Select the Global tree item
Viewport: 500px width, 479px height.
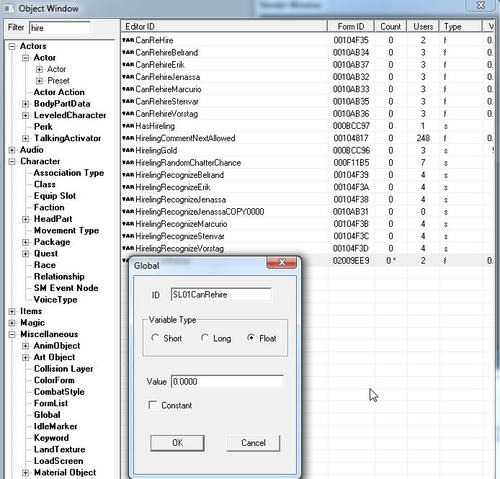[47, 415]
